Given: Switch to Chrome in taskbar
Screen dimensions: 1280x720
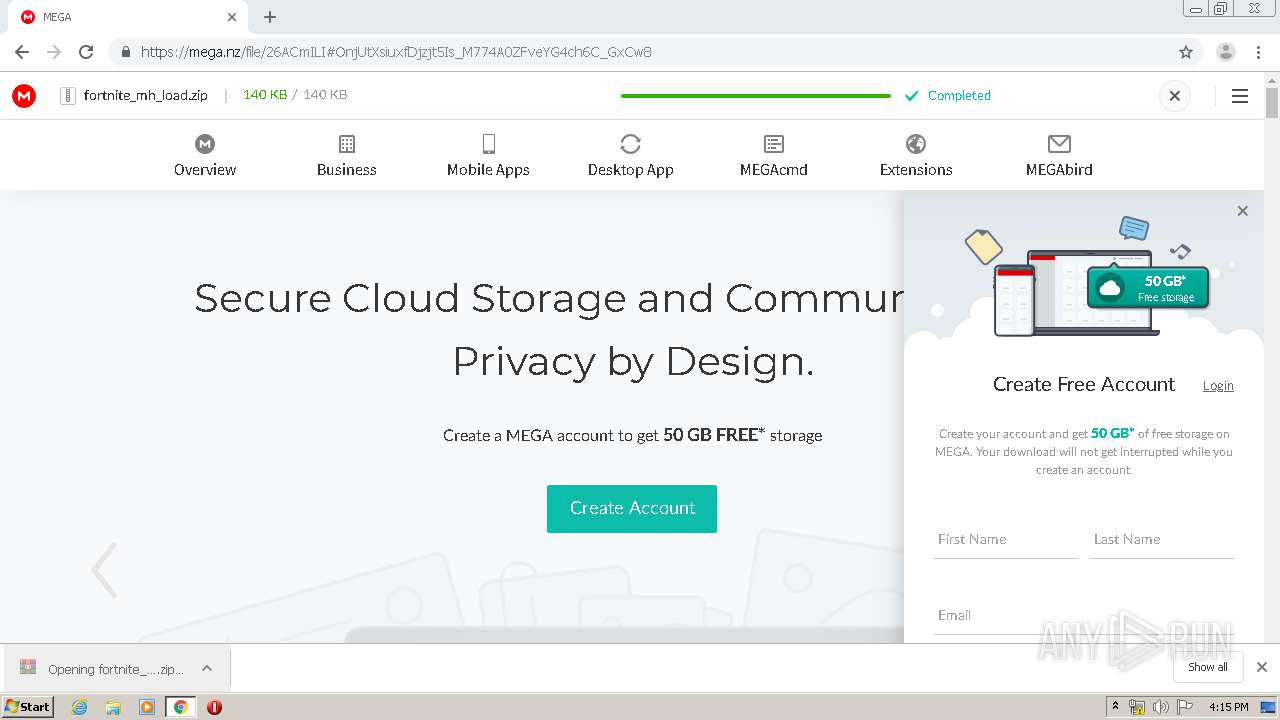Looking at the screenshot, I should 180,707.
